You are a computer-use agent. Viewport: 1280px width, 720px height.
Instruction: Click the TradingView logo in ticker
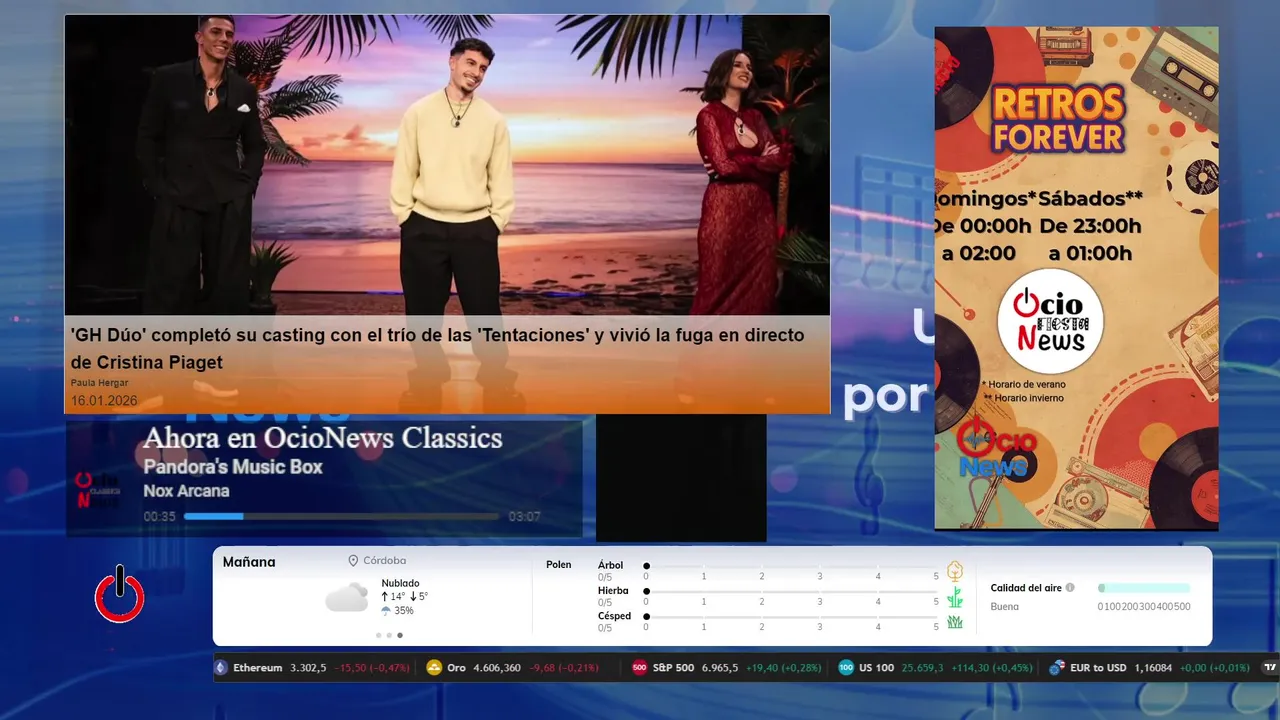1271,667
